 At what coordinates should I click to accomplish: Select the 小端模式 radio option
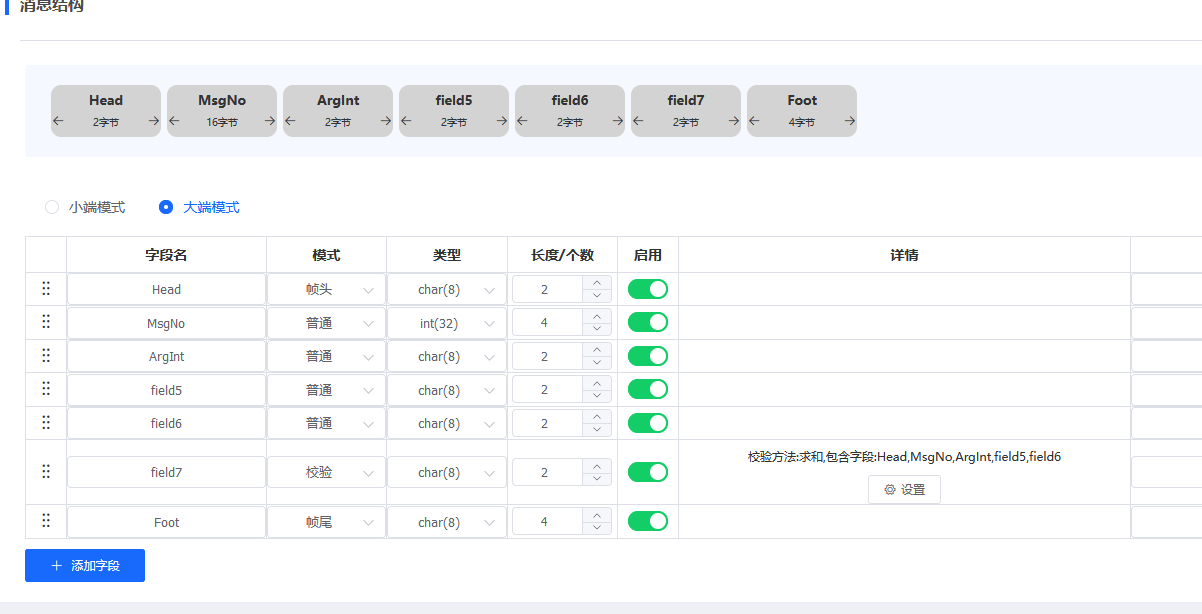coord(53,207)
